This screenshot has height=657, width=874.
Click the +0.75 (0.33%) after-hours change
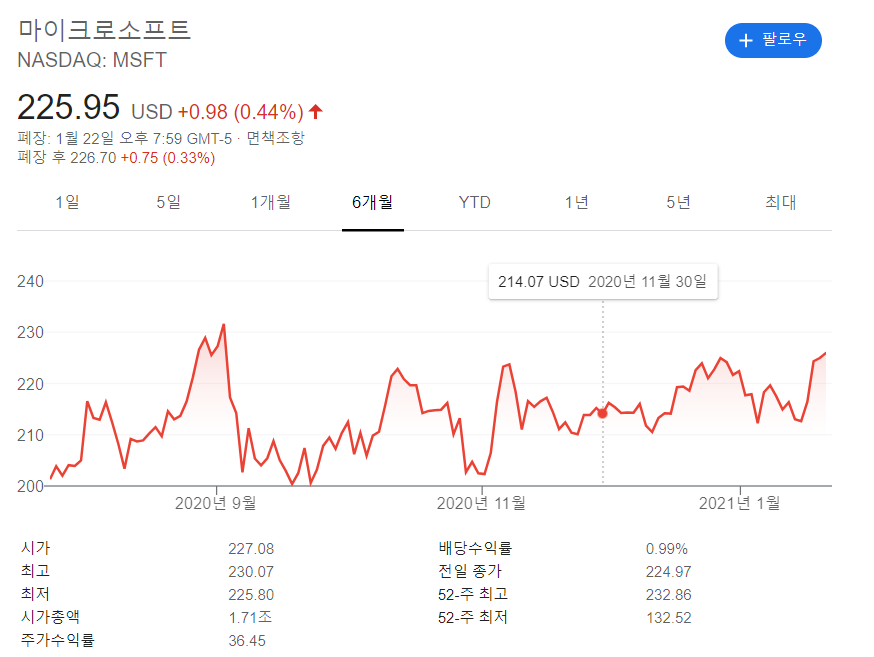168,158
